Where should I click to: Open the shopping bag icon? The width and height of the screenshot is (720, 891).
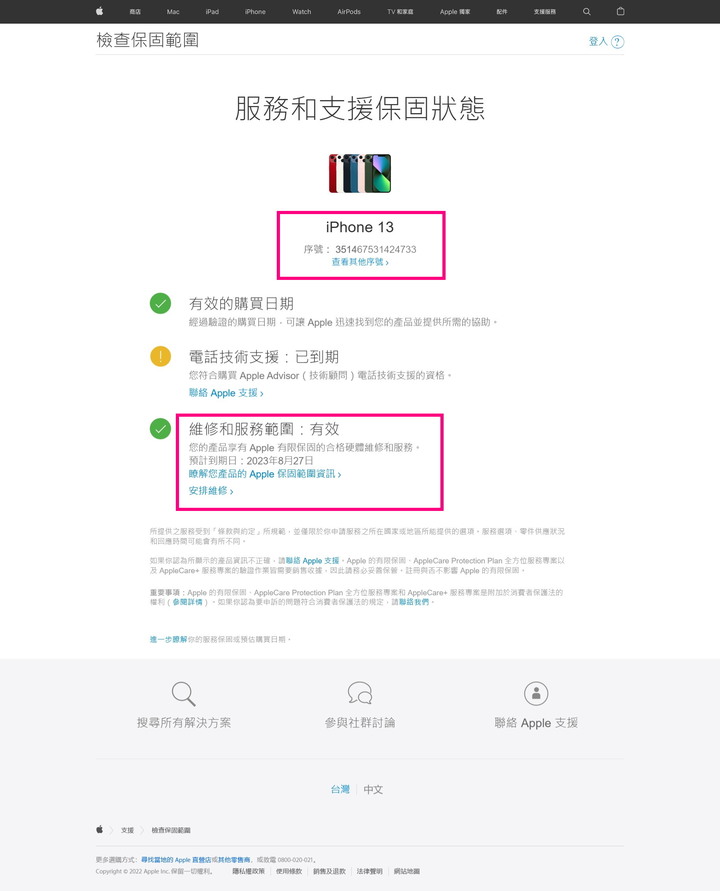621,11
